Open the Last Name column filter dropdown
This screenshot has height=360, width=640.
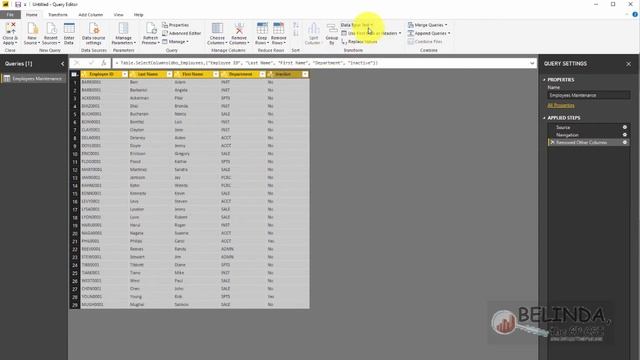tap(169, 74)
